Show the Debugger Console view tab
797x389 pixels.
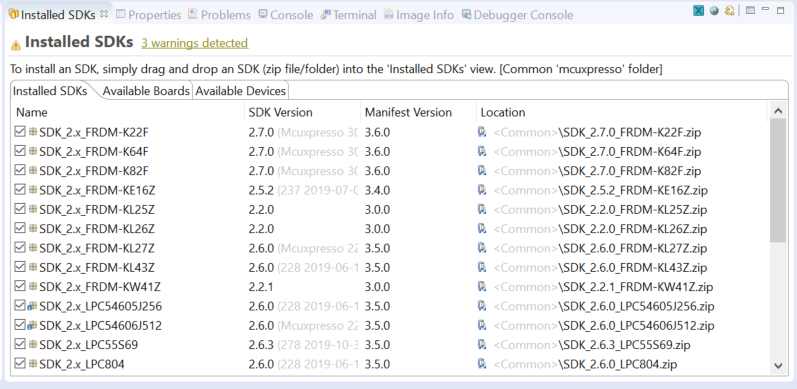[x=517, y=15]
